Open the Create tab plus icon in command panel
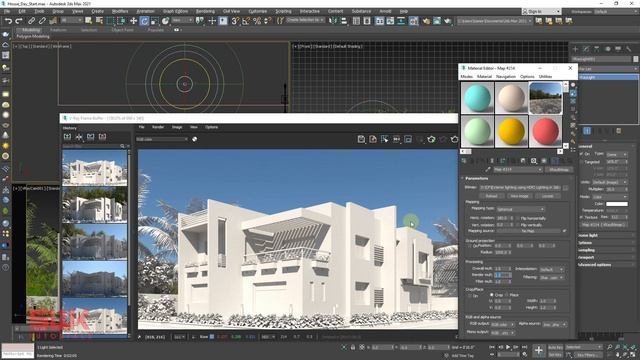Viewport: 640px width, 360px height. coord(576,49)
